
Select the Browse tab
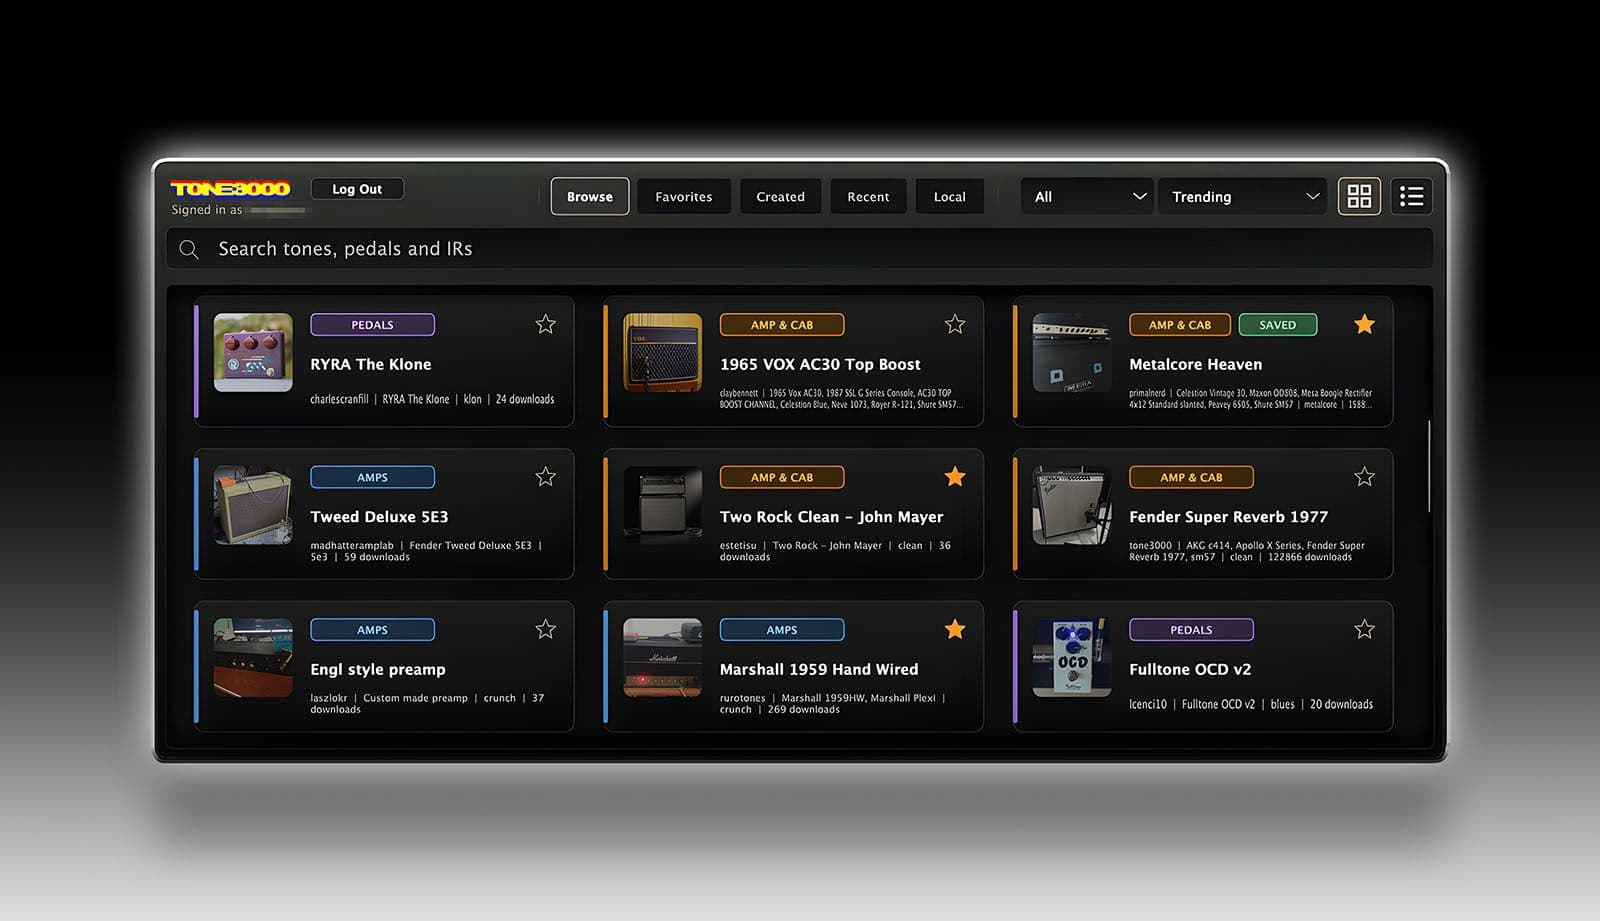(590, 196)
